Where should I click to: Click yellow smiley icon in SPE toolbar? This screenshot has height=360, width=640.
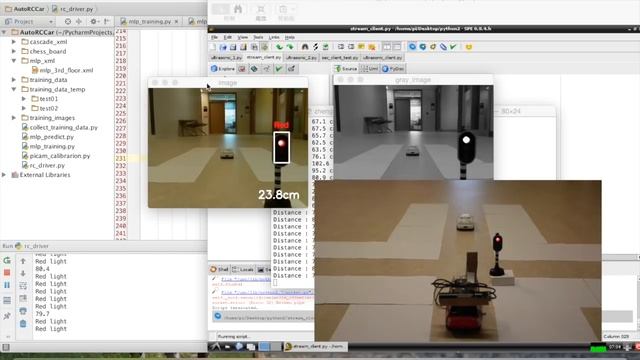point(469,47)
